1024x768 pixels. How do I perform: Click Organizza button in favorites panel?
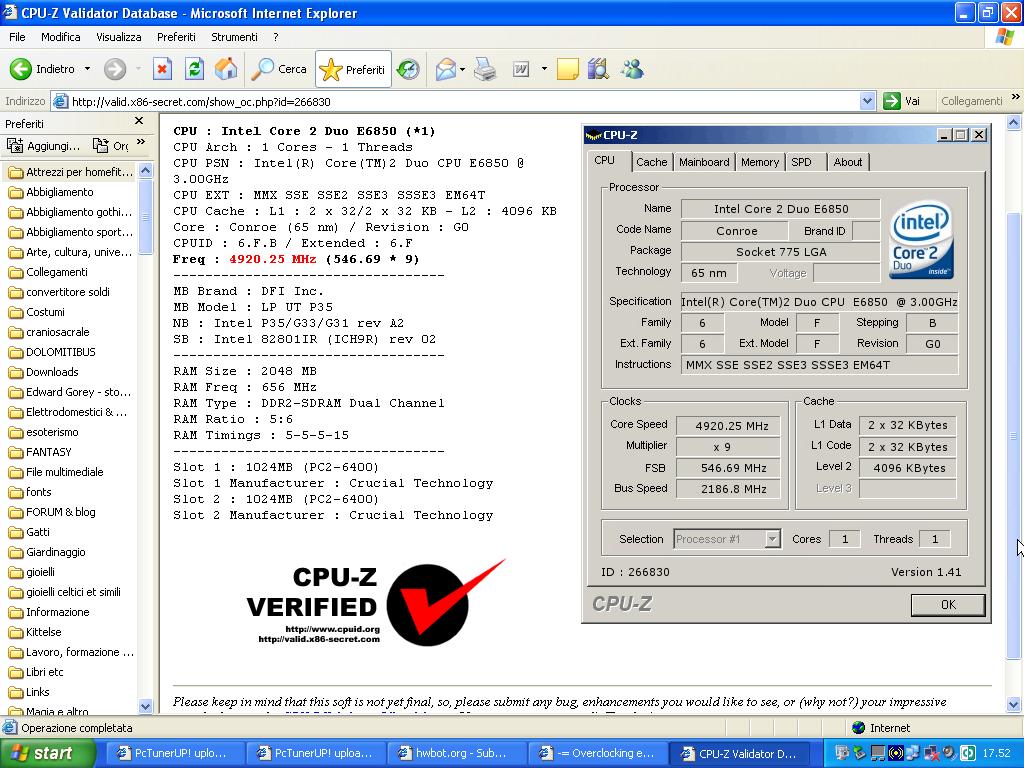point(110,146)
